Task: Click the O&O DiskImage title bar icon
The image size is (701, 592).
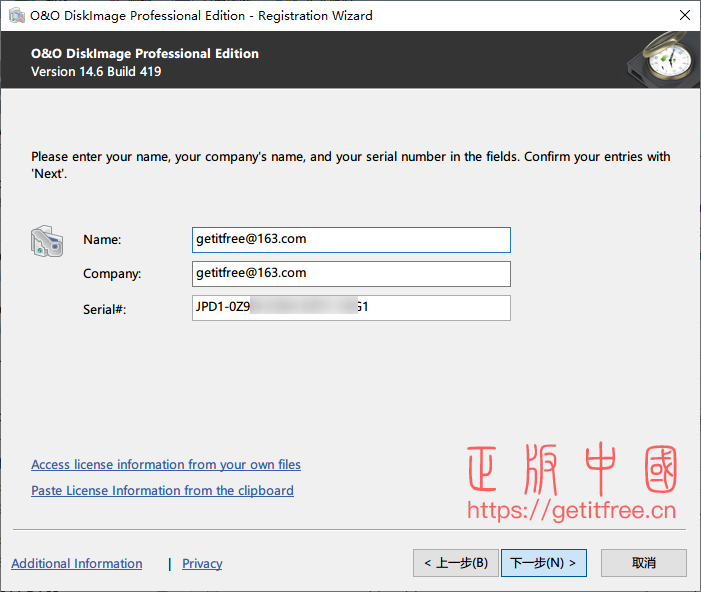Action: click(x=17, y=15)
